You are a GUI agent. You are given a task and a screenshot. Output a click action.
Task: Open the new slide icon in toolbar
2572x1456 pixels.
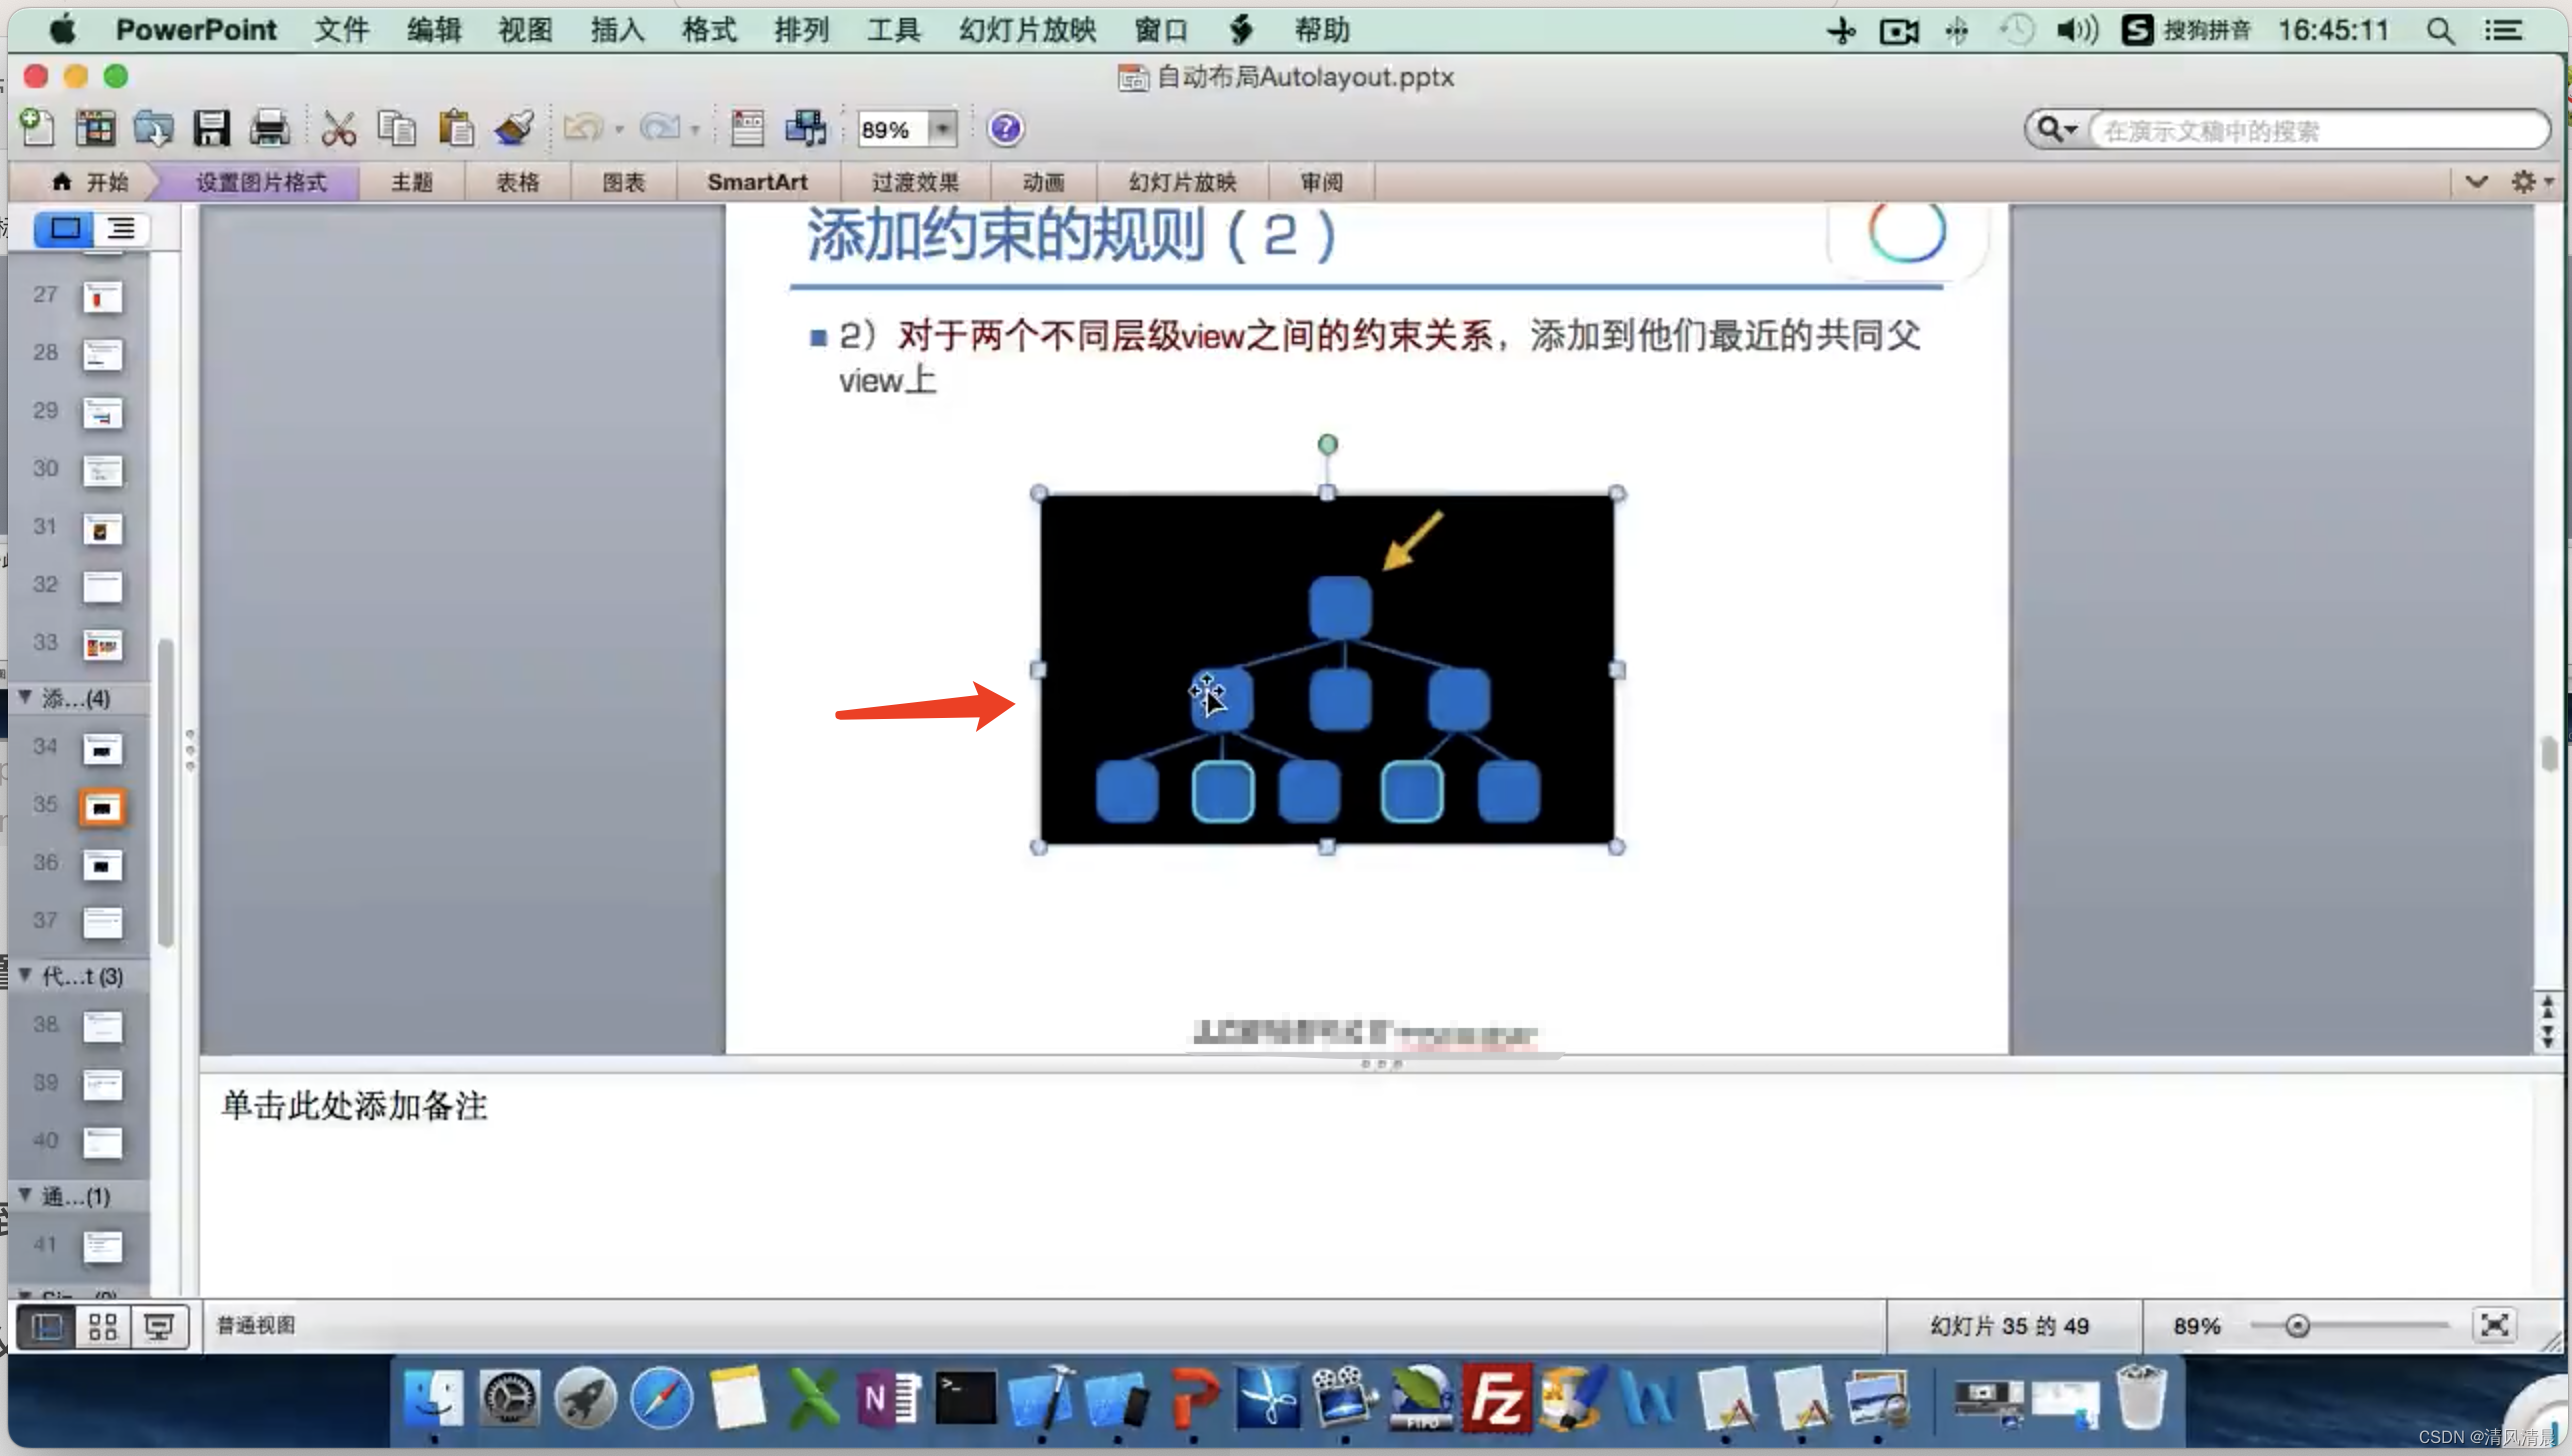[x=37, y=129]
